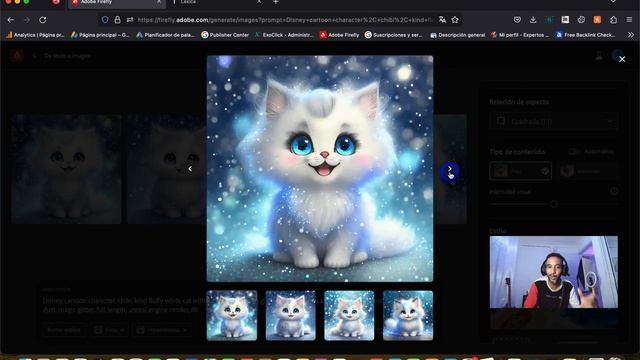Reload the Adobe Firefly page

pos(42,20)
